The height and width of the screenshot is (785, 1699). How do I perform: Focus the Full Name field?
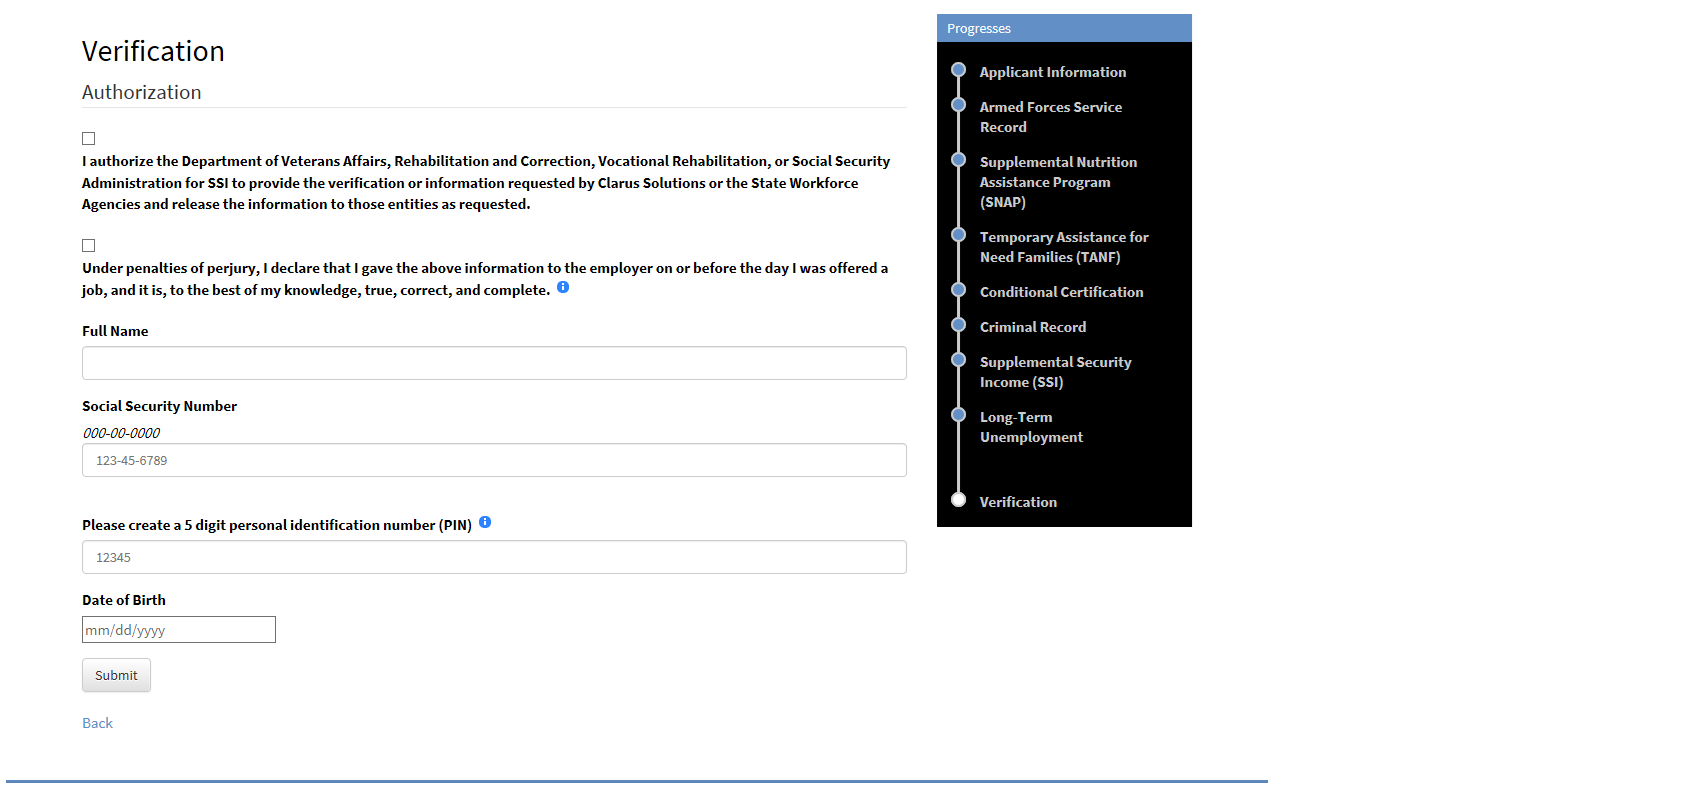[x=494, y=363]
